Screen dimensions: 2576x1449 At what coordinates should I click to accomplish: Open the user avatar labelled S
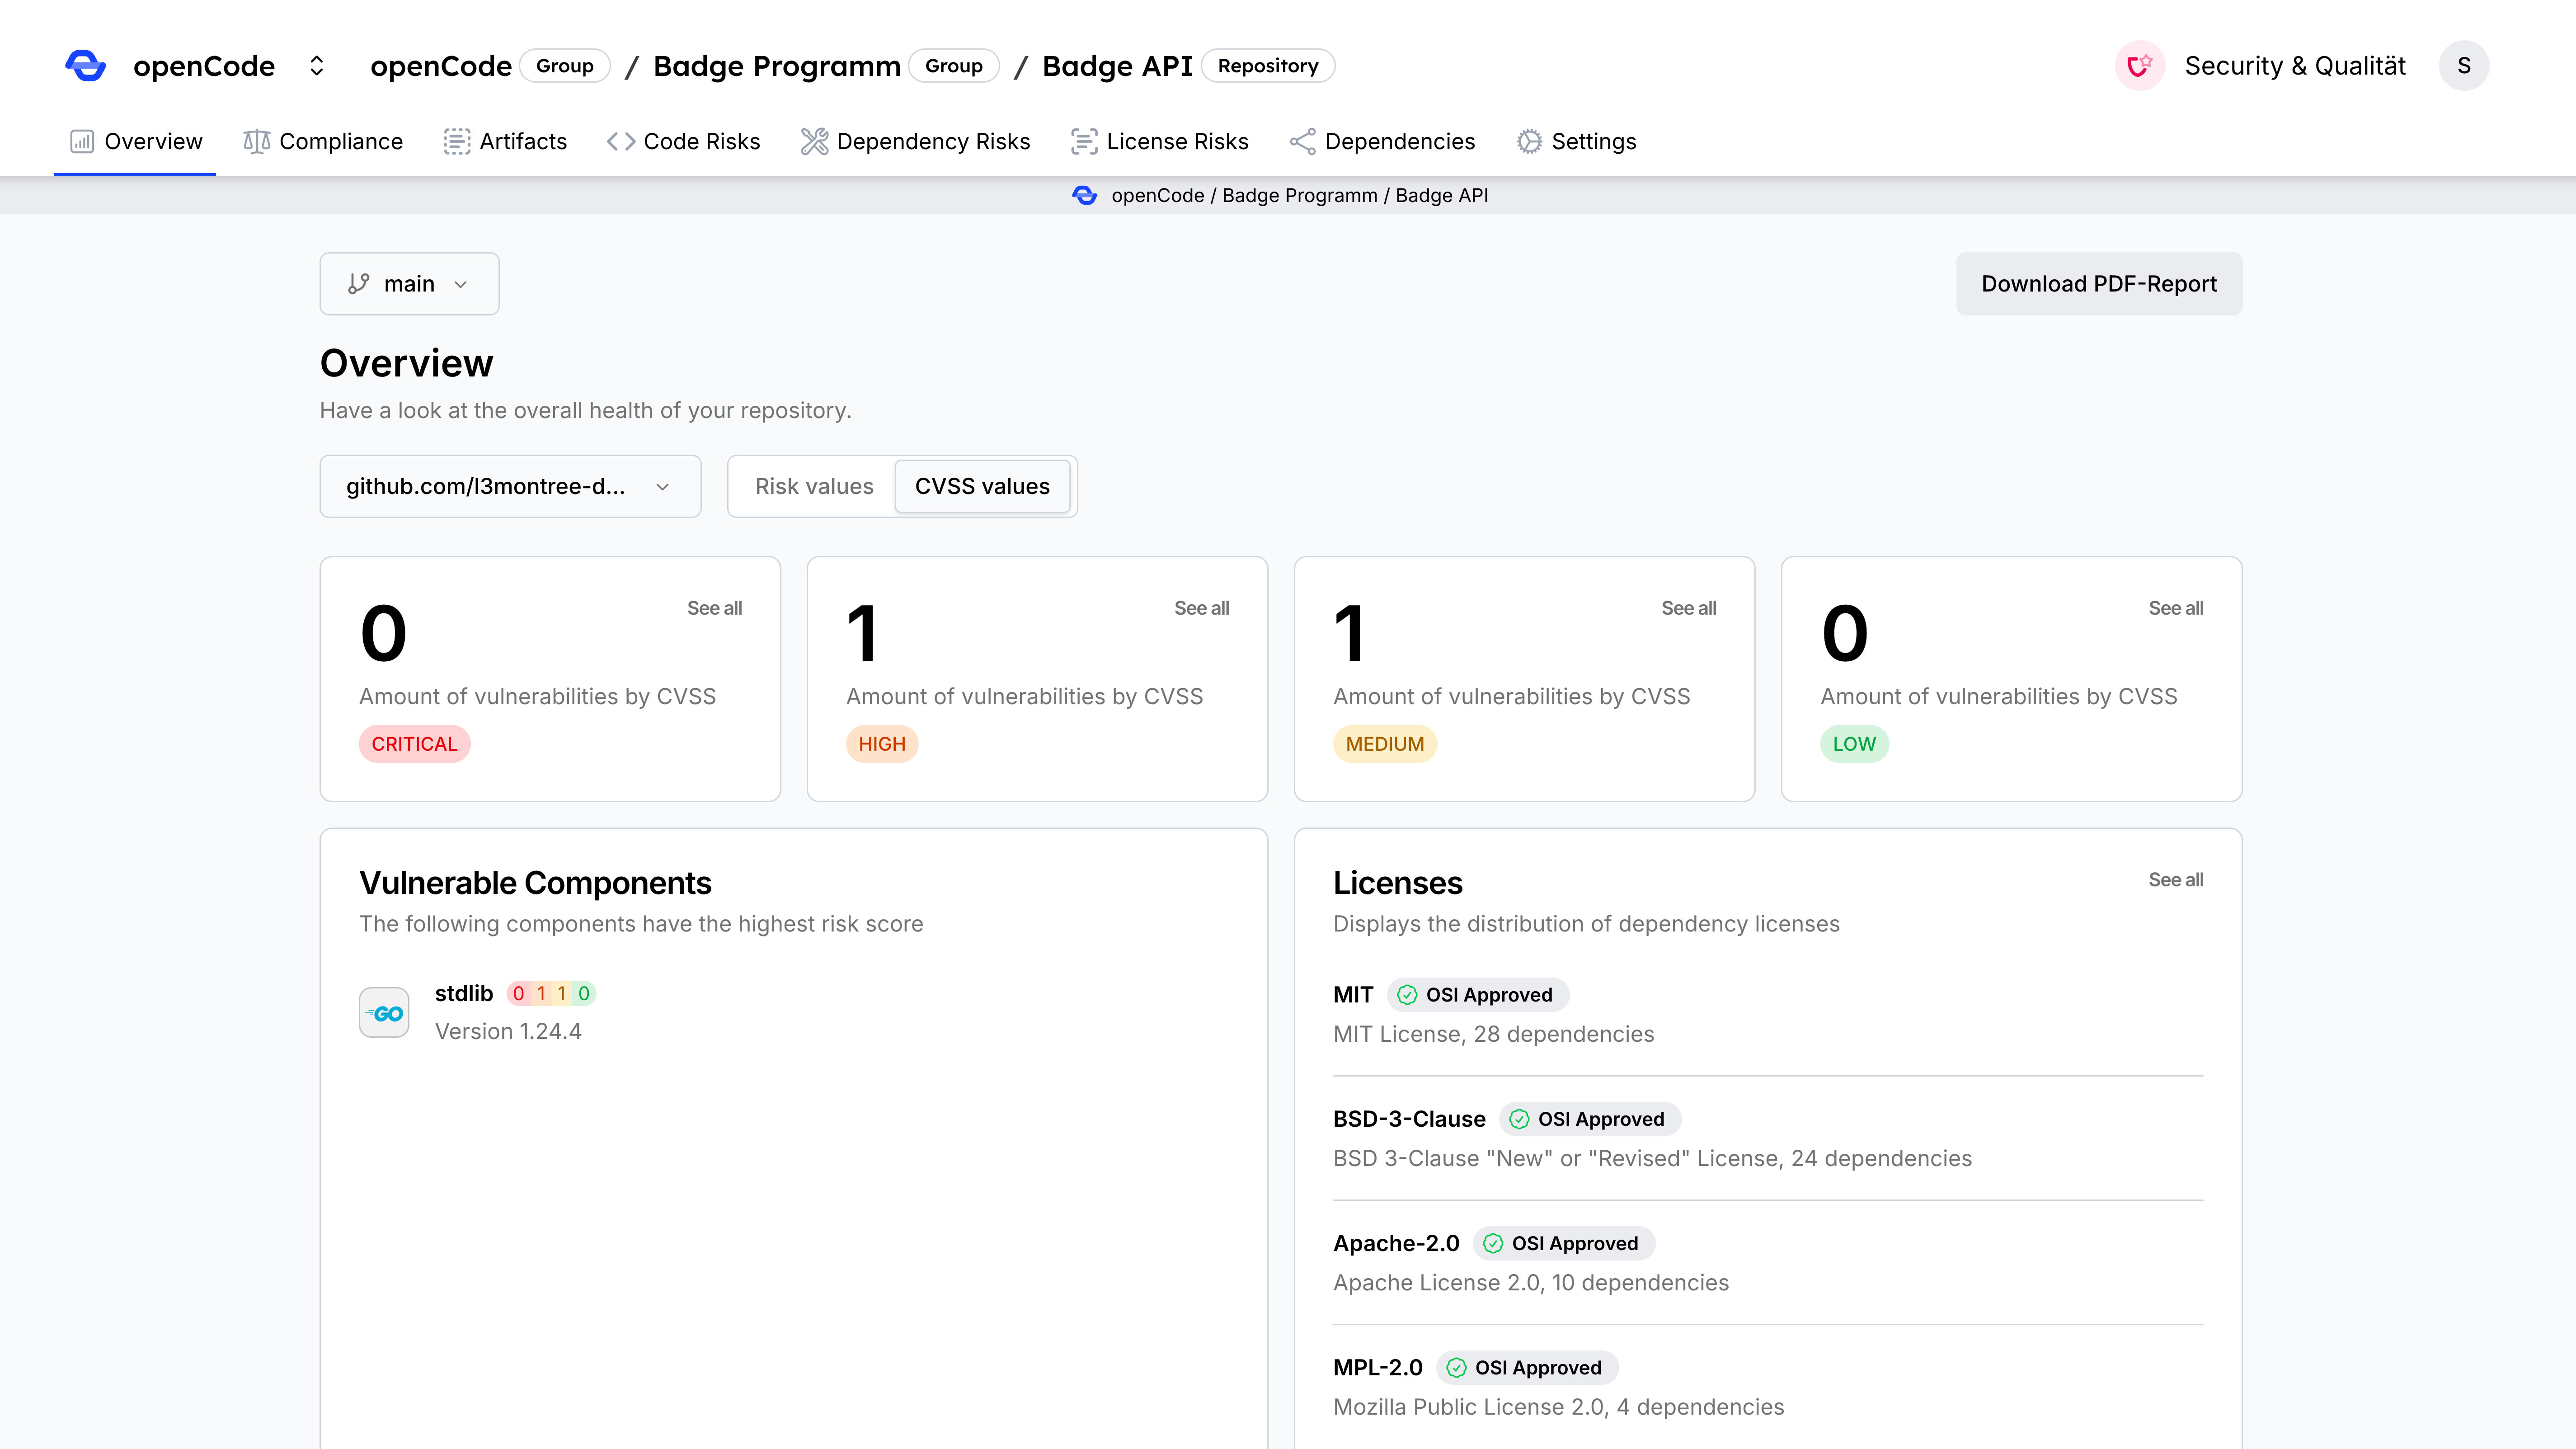(x=2464, y=66)
